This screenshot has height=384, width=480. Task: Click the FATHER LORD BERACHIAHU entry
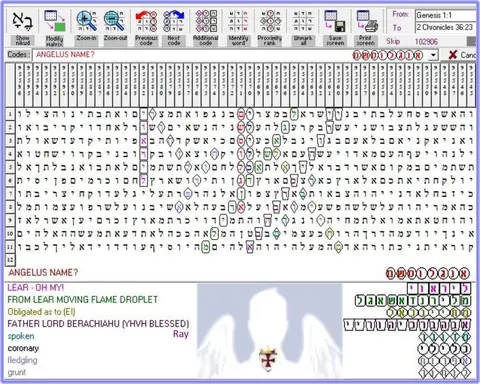(98, 324)
